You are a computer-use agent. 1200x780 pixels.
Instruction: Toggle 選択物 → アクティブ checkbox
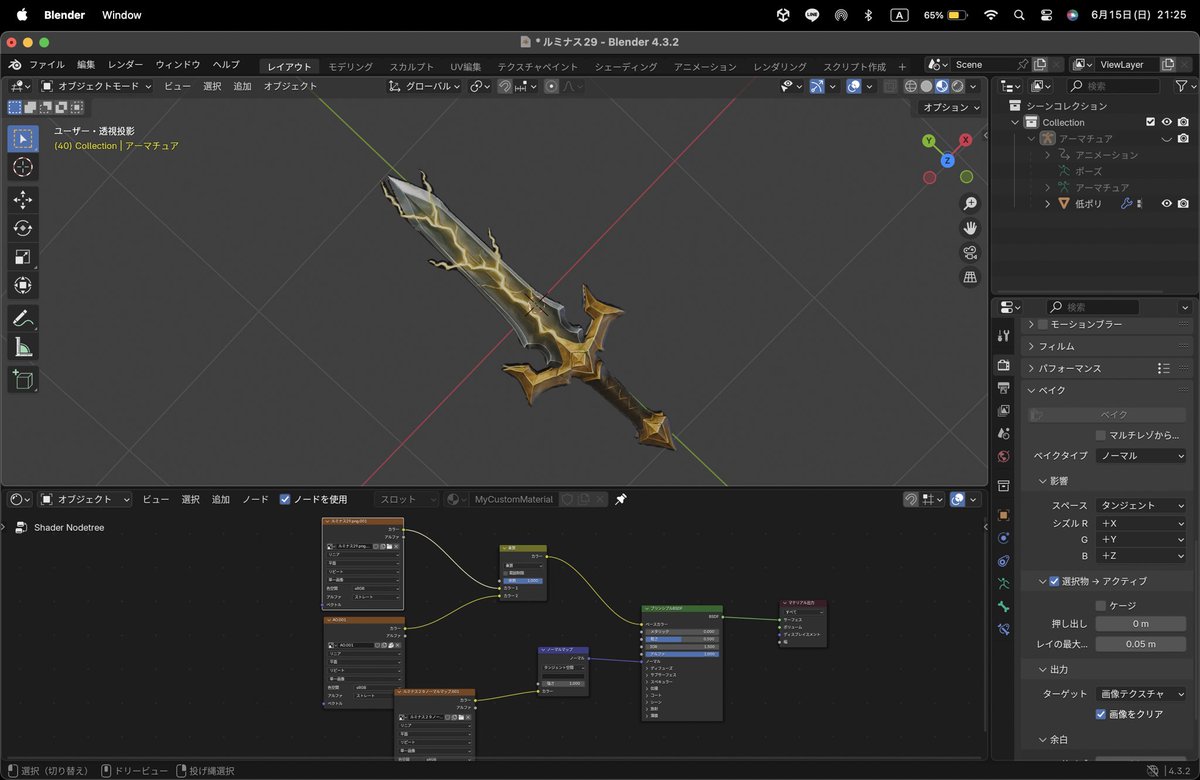coord(1054,581)
